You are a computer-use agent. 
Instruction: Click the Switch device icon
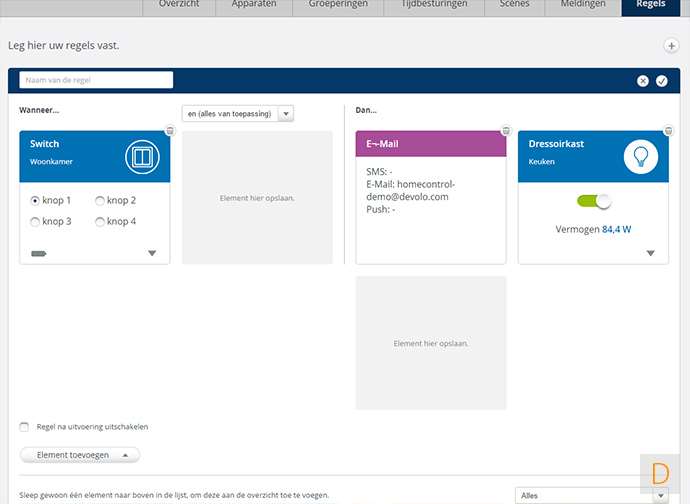pyautogui.click(x=142, y=157)
